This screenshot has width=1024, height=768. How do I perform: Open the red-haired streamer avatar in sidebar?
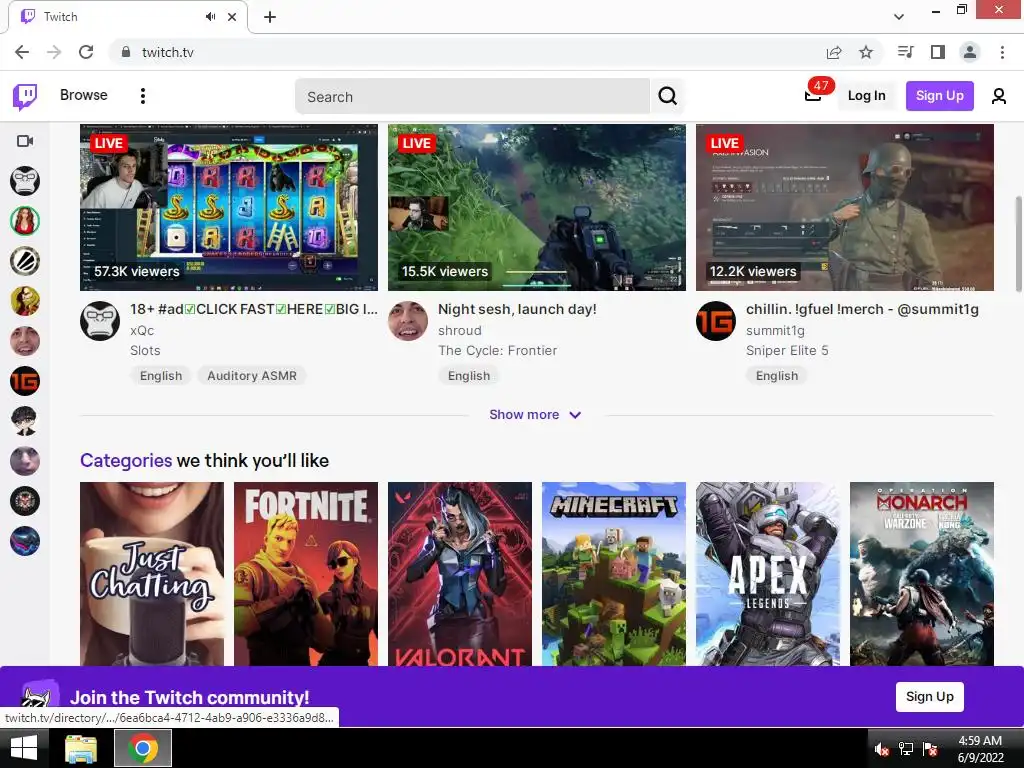pos(25,221)
